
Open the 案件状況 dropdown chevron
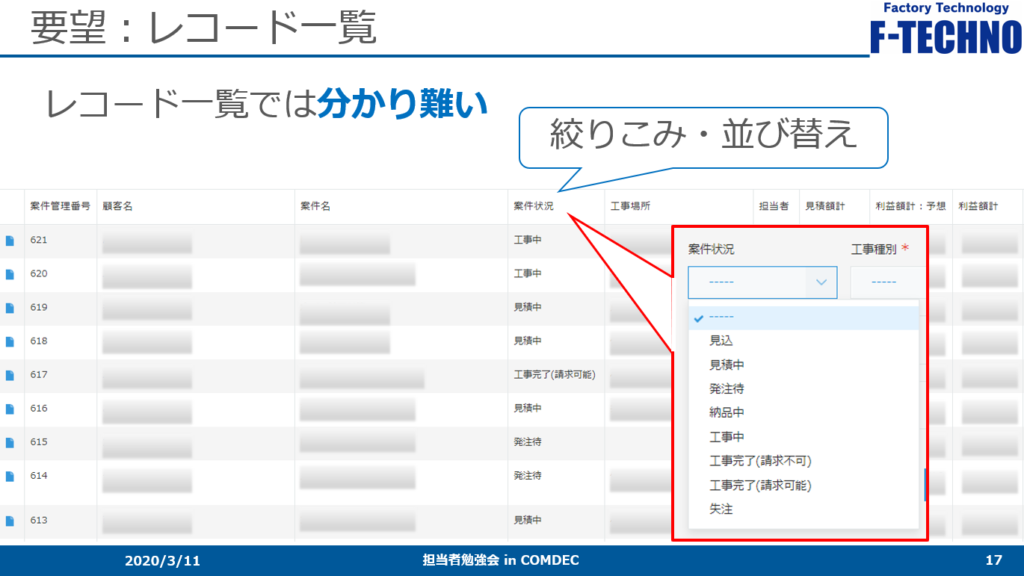point(821,282)
